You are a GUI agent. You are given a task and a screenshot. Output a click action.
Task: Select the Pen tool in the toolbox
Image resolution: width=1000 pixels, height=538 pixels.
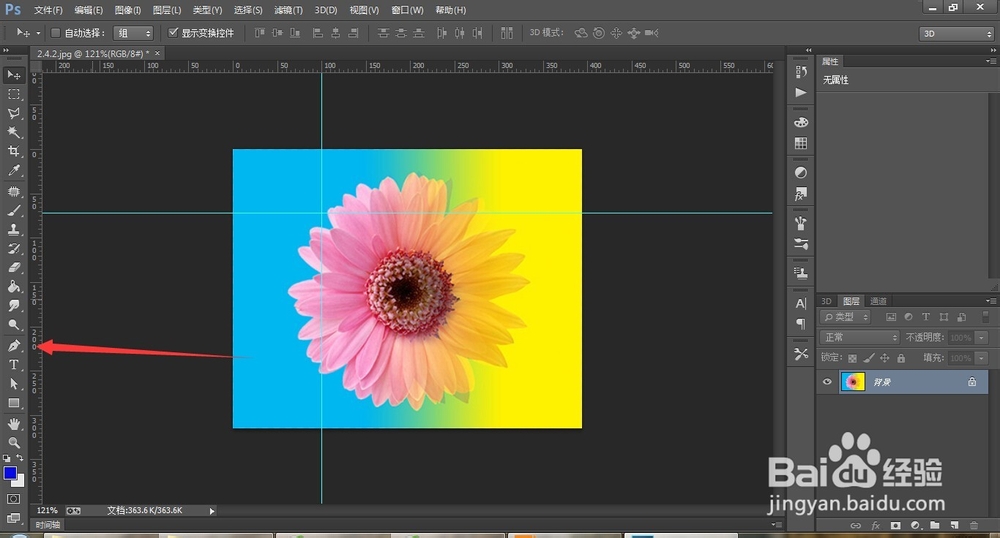(x=14, y=345)
